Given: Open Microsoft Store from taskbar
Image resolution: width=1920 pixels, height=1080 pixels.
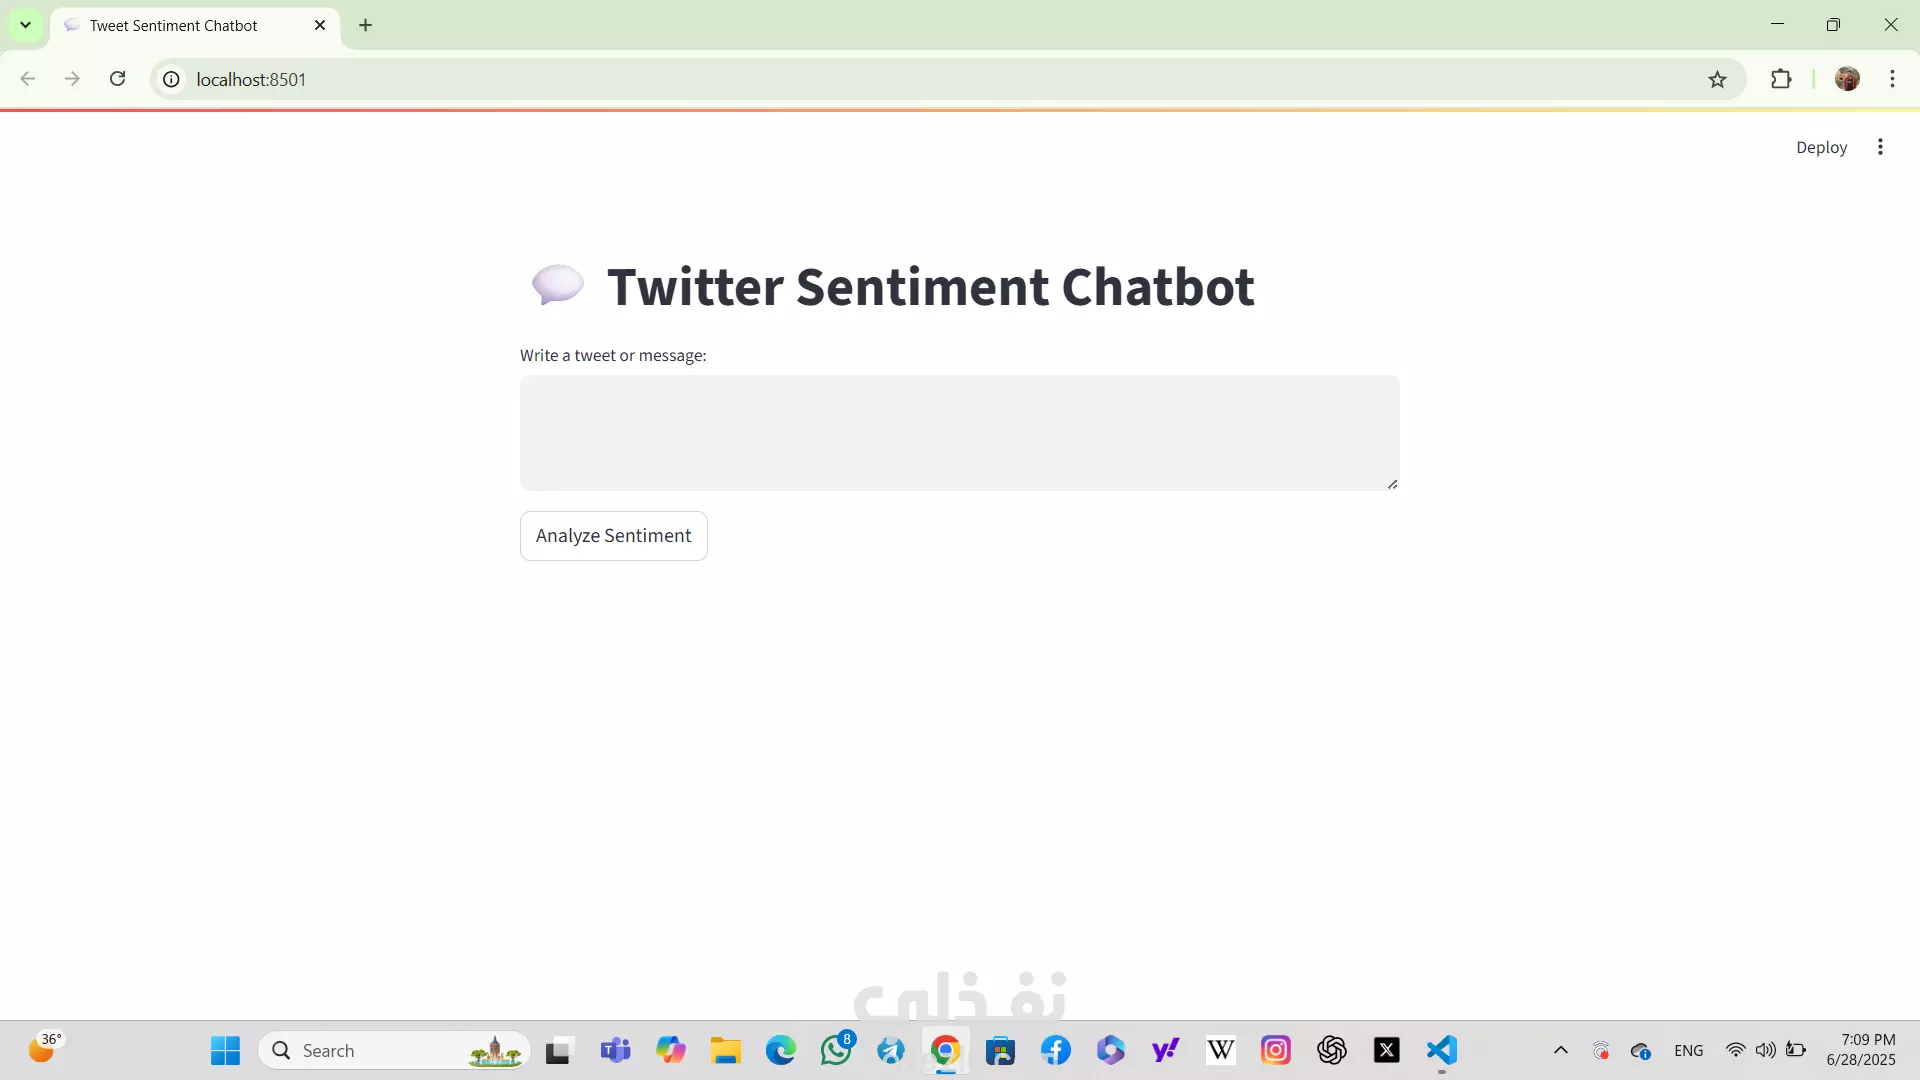Looking at the screenshot, I should point(1000,1050).
